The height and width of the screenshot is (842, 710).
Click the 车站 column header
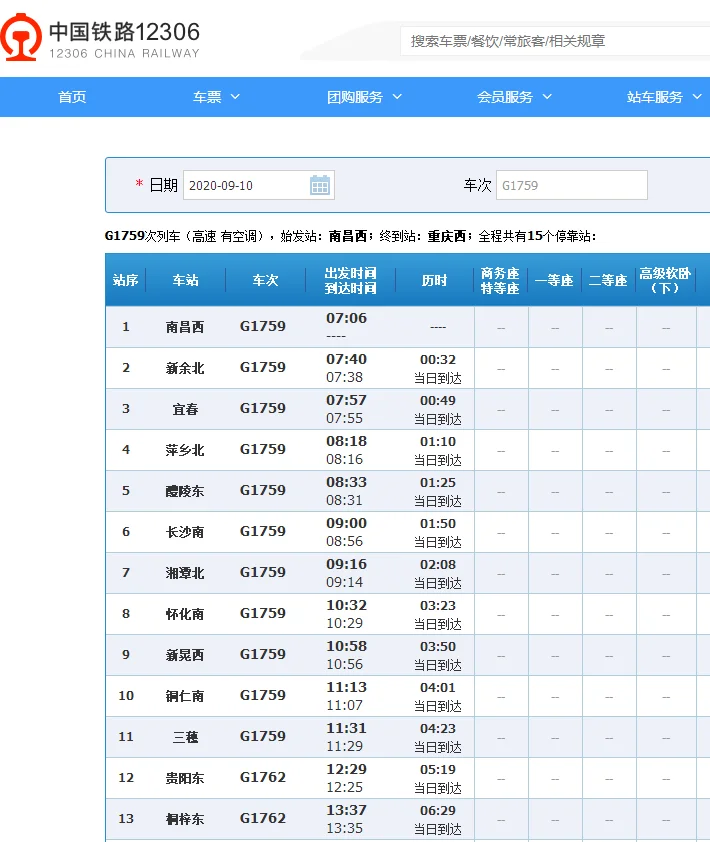185,280
